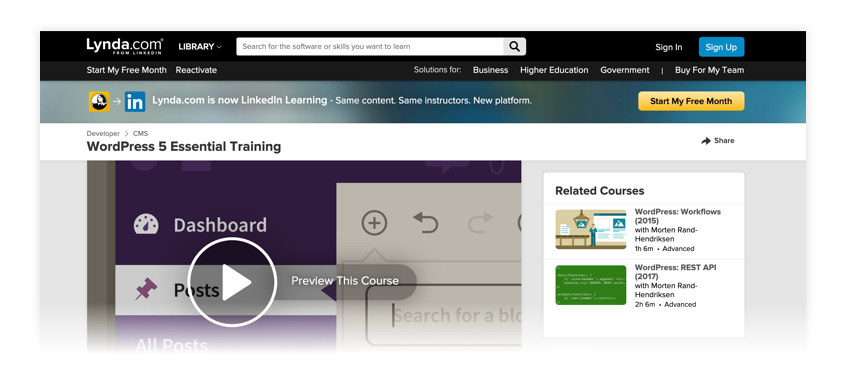Open Start My Free Month nav link

pyautogui.click(x=127, y=70)
